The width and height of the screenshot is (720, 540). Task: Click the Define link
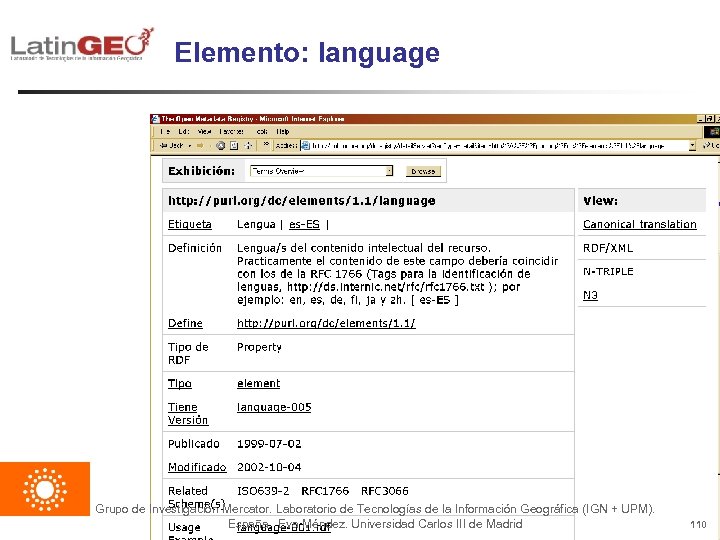click(x=185, y=323)
